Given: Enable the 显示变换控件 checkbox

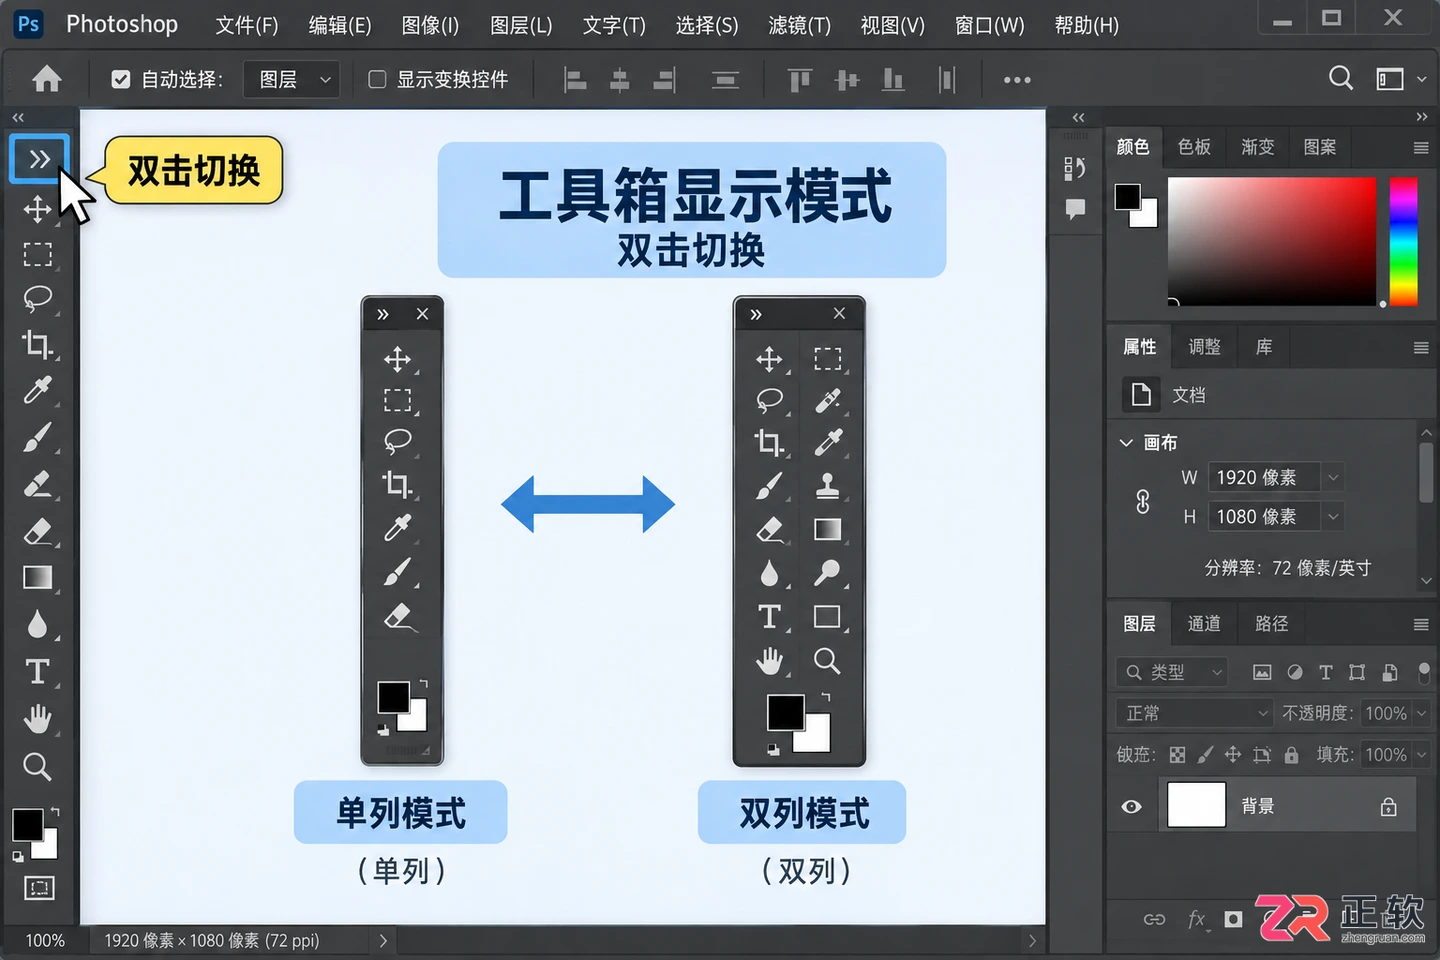Looking at the screenshot, I should [x=377, y=79].
